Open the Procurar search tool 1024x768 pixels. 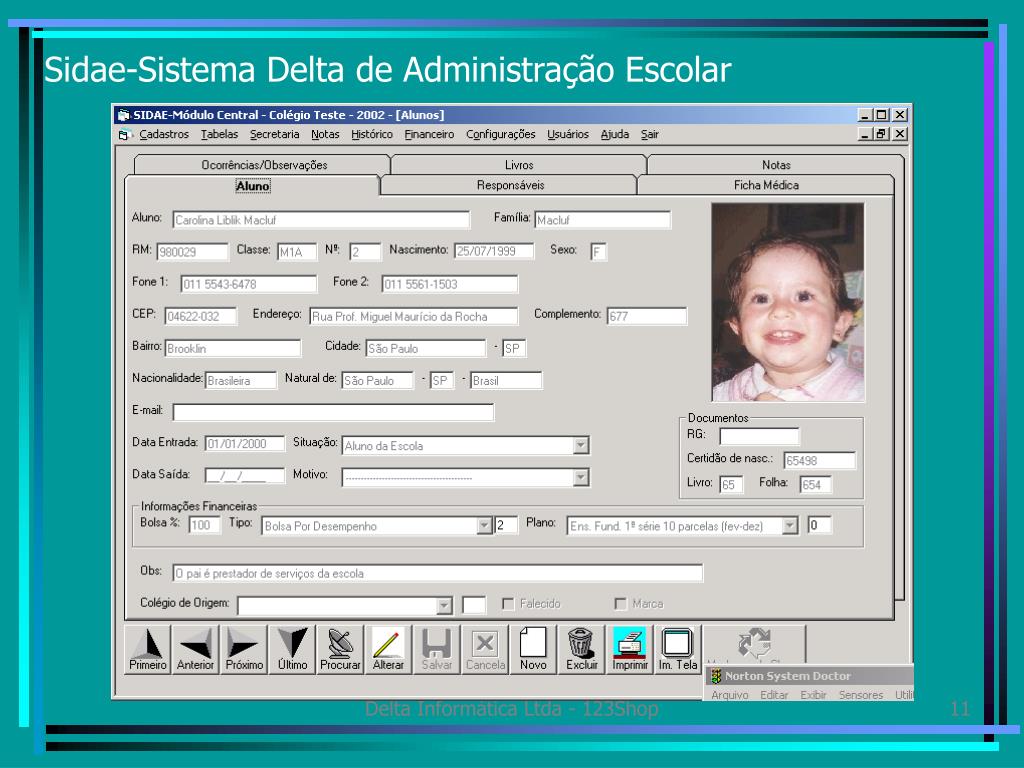click(340, 649)
